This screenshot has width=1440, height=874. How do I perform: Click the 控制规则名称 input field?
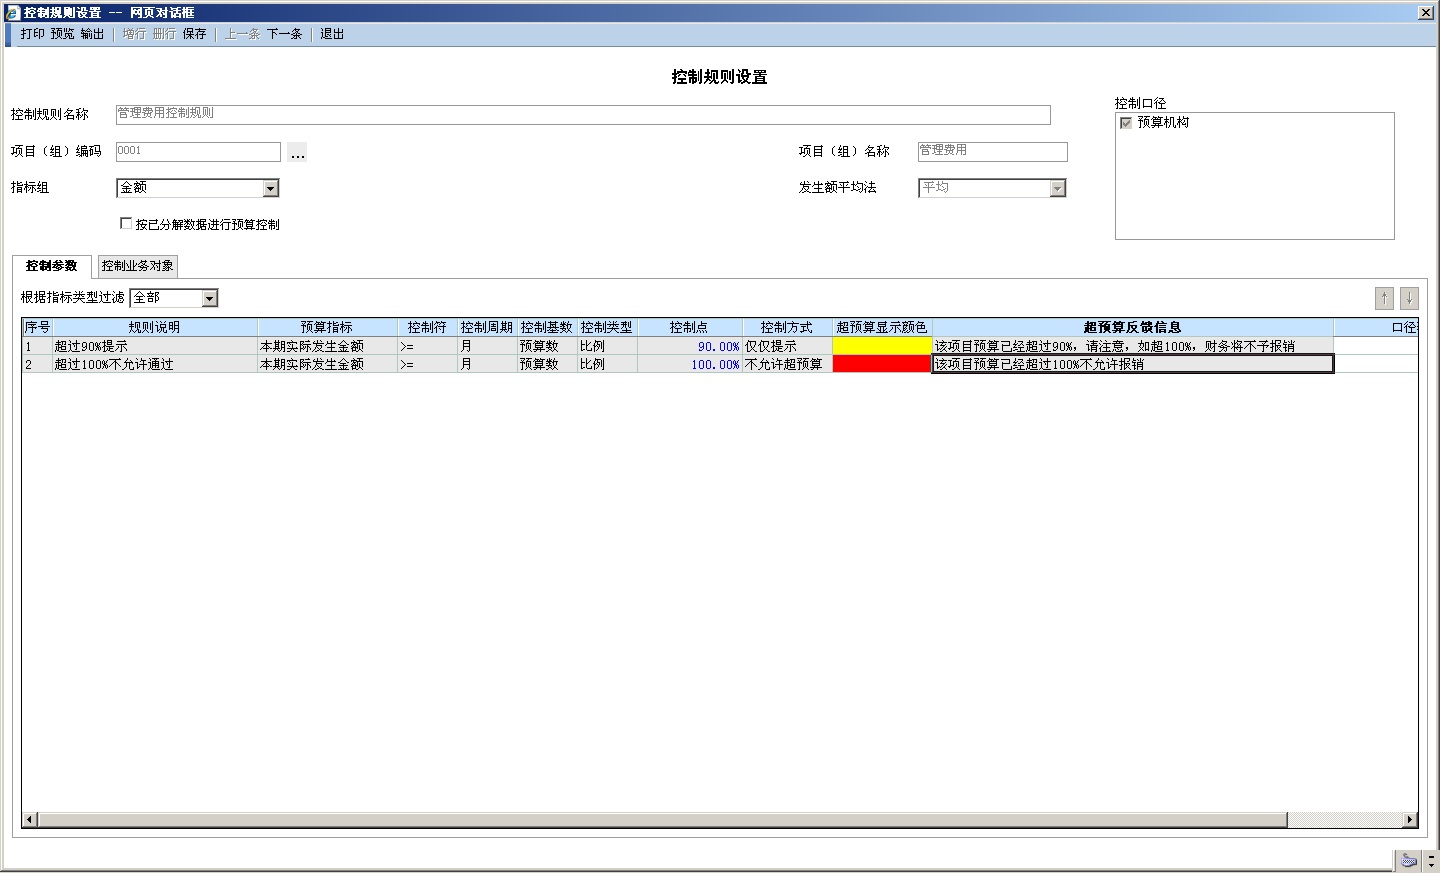[583, 114]
